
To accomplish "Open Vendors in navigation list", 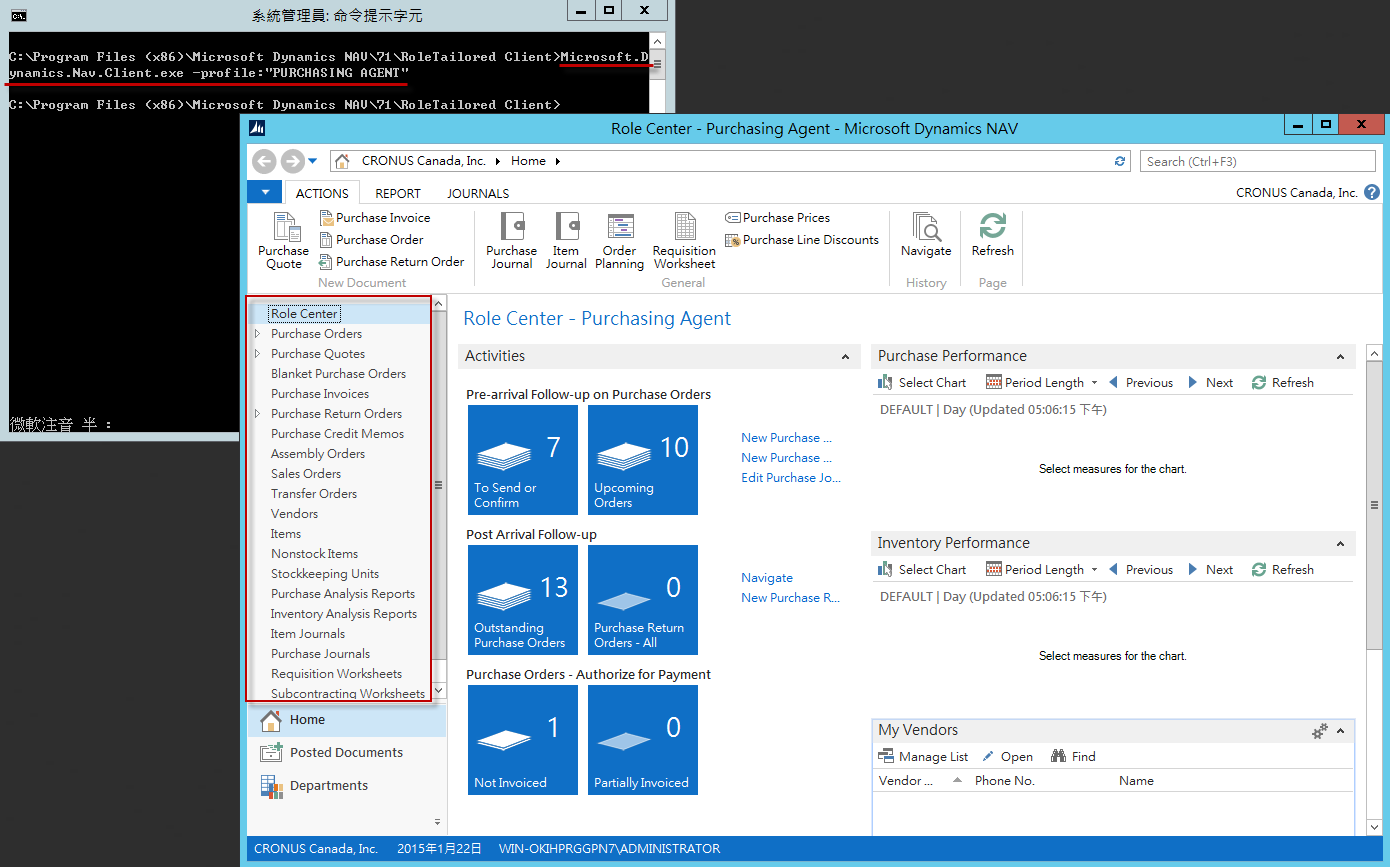I will [x=294, y=514].
